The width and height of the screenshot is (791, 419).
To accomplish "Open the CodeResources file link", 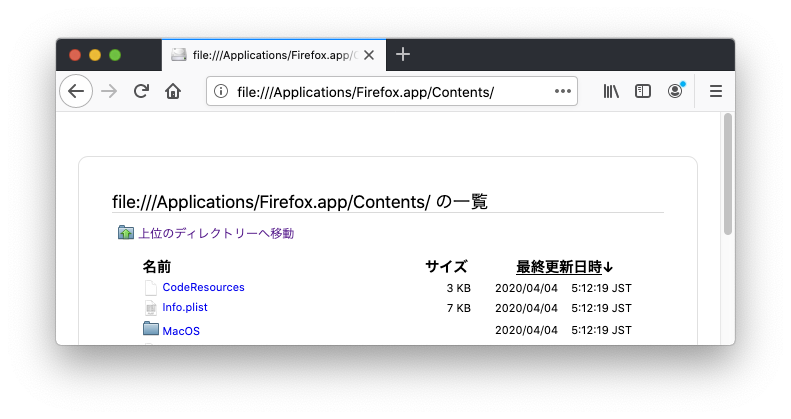I will [203, 288].
